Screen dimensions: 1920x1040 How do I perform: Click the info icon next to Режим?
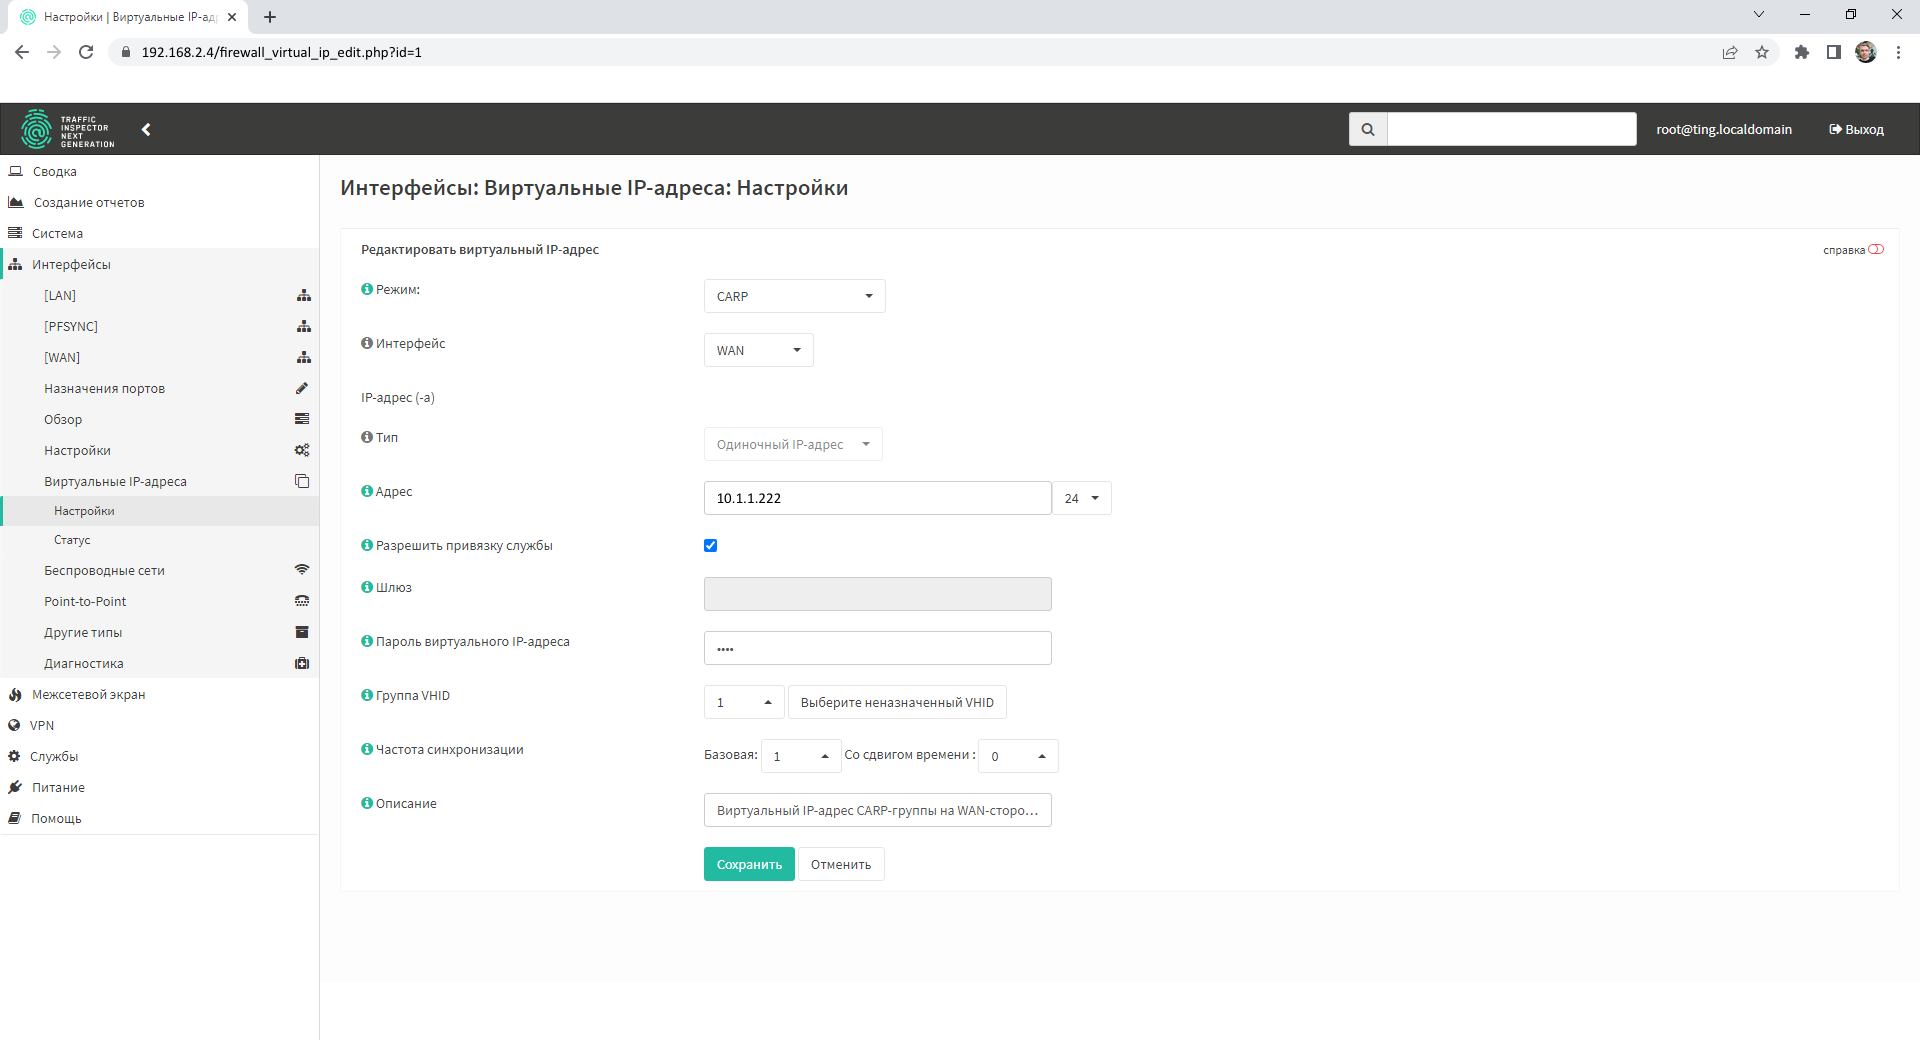(x=367, y=289)
